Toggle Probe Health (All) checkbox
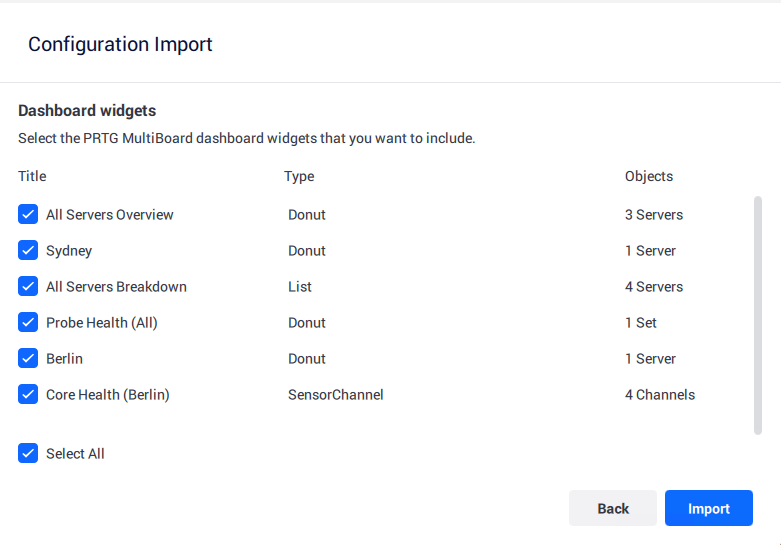The width and height of the screenshot is (781, 545). tap(28, 322)
